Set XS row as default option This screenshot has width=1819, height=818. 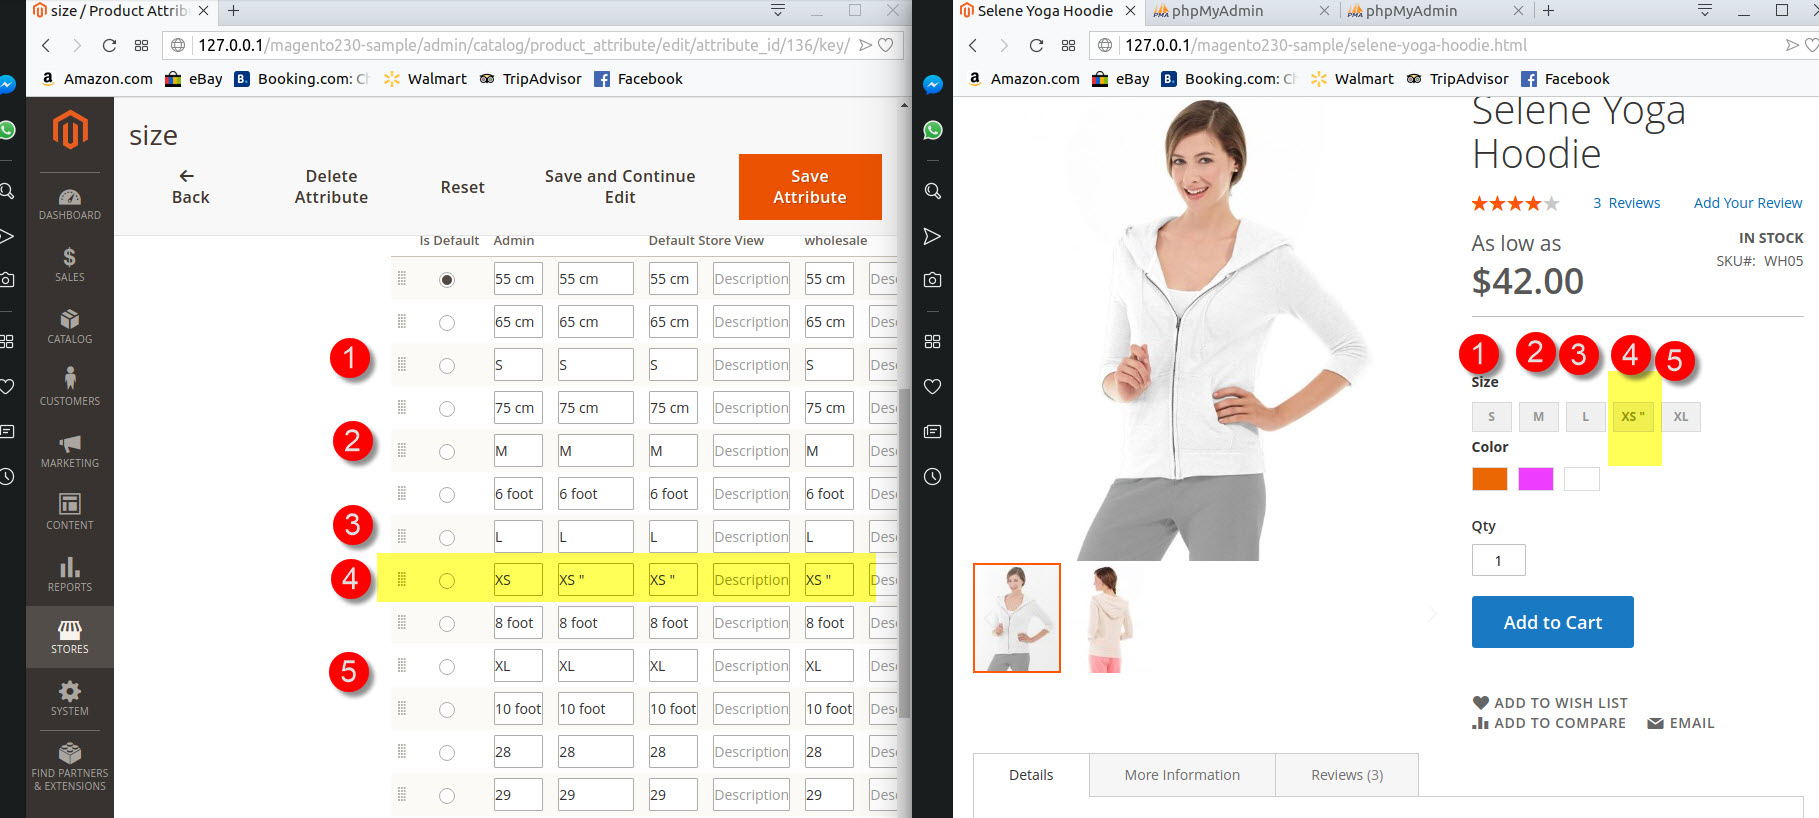tap(447, 581)
